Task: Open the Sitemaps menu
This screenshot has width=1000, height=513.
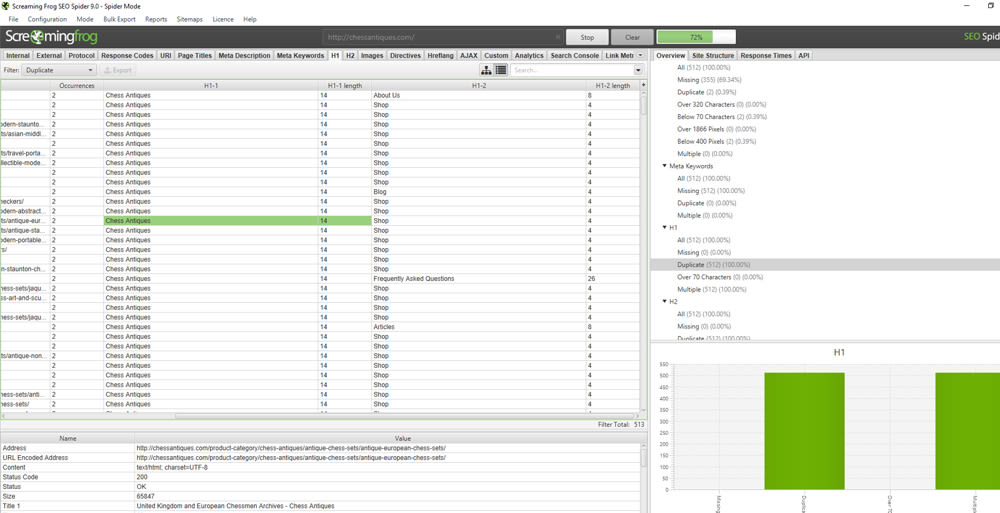Action: click(189, 19)
